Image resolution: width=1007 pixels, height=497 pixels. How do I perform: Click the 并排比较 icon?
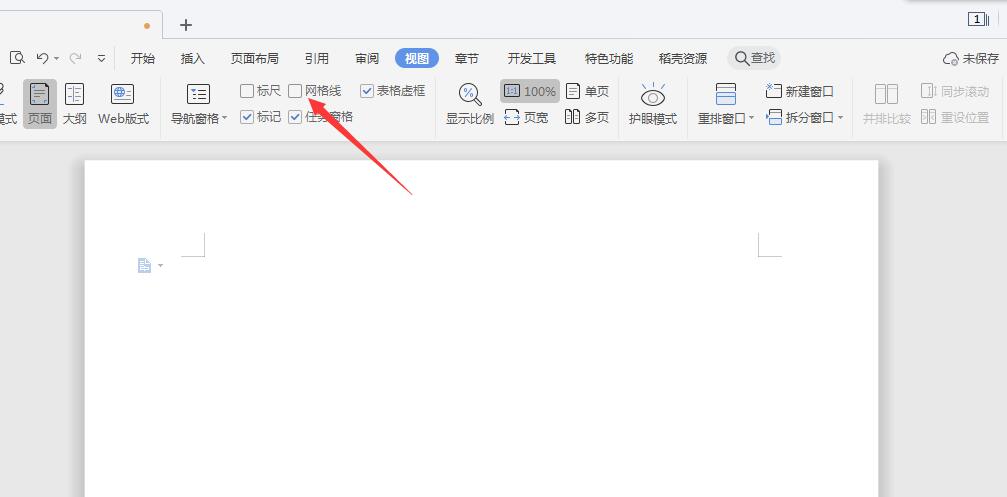click(x=886, y=94)
